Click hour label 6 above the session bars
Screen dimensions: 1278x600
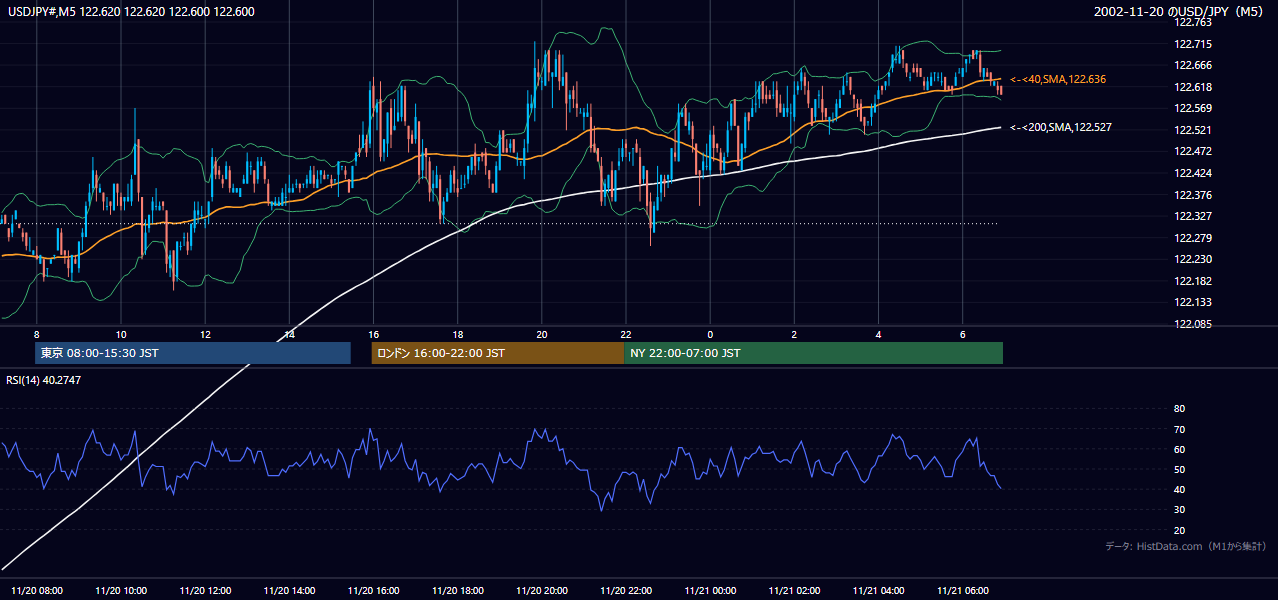962,334
